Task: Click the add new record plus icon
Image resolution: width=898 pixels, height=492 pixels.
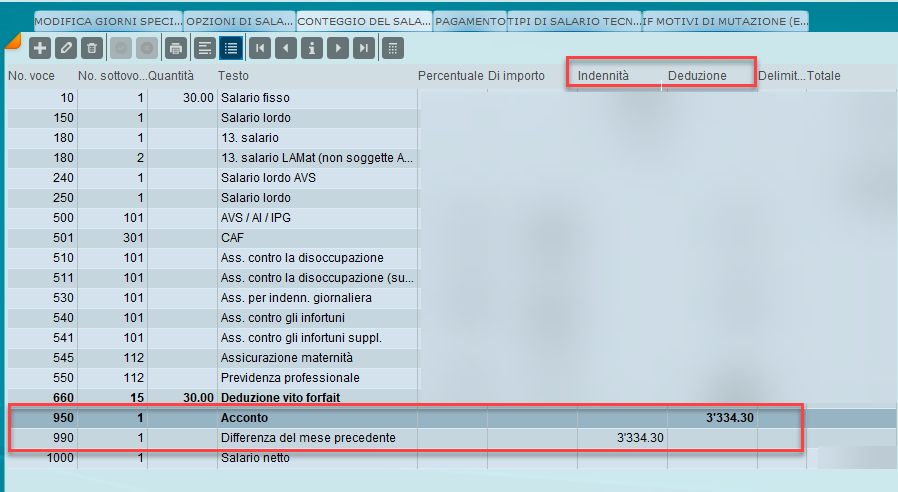Action: tap(40, 47)
